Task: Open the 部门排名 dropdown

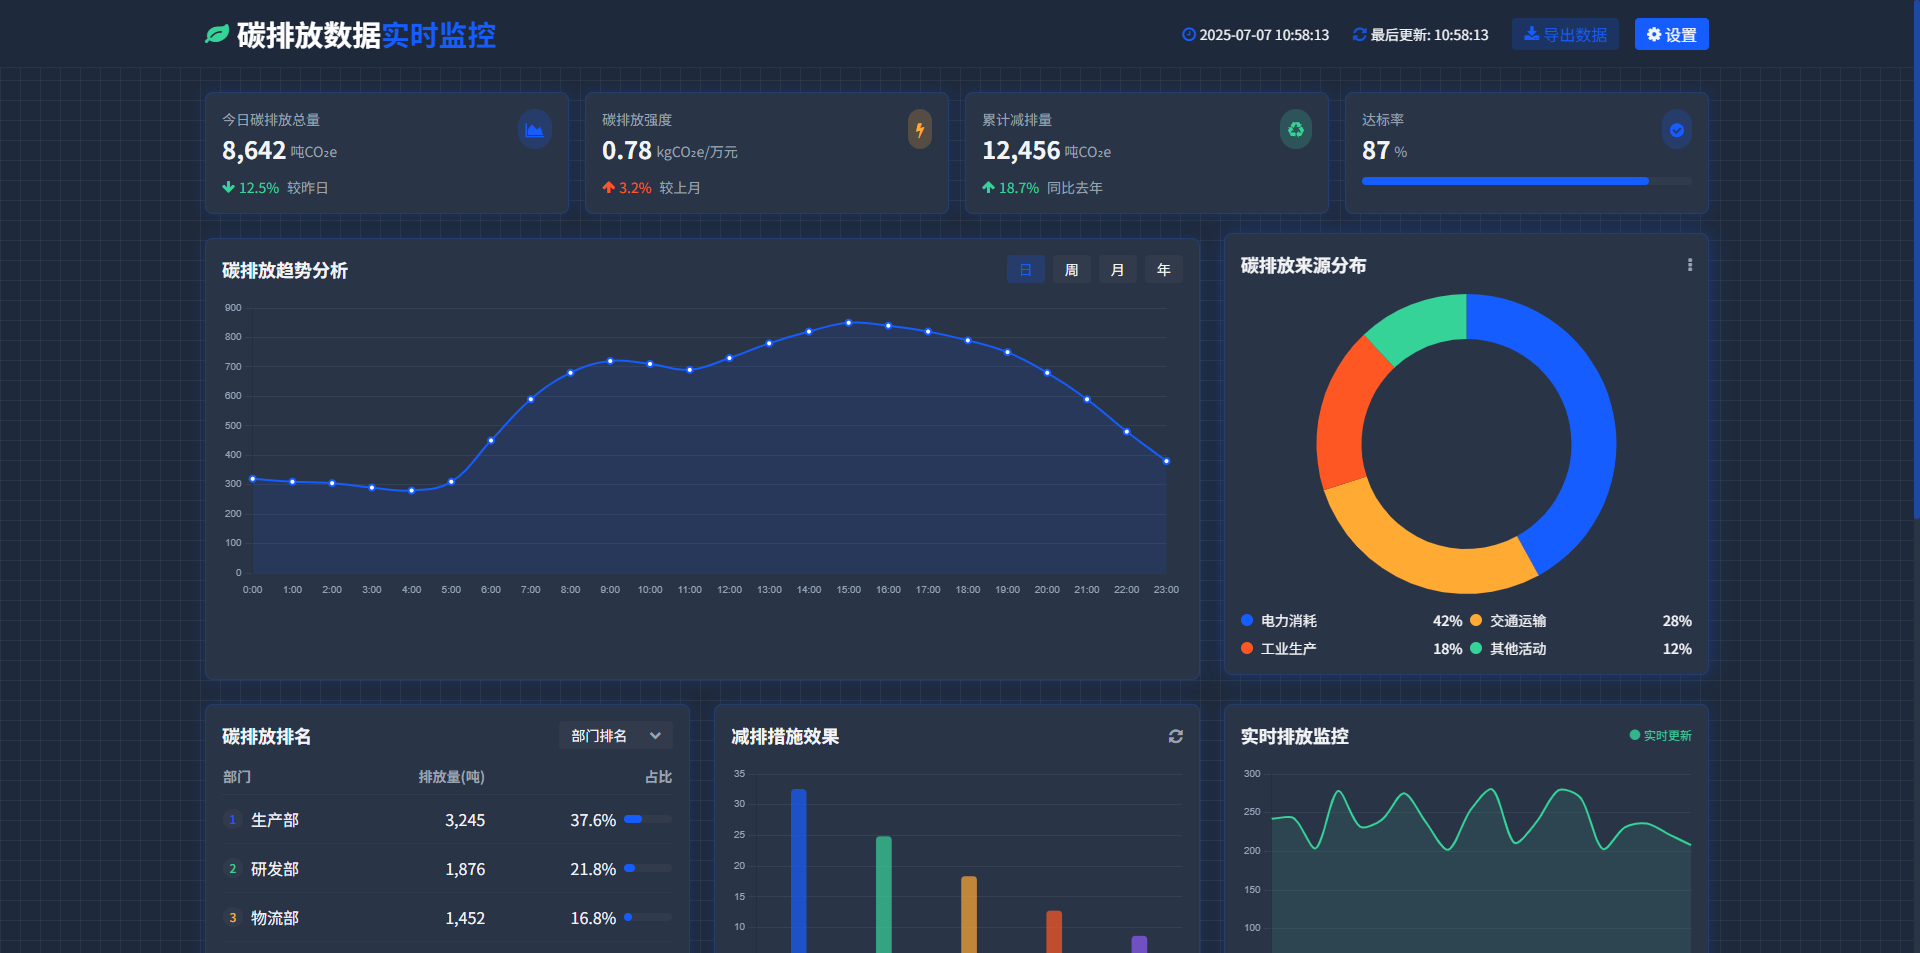Action: click(x=616, y=736)
